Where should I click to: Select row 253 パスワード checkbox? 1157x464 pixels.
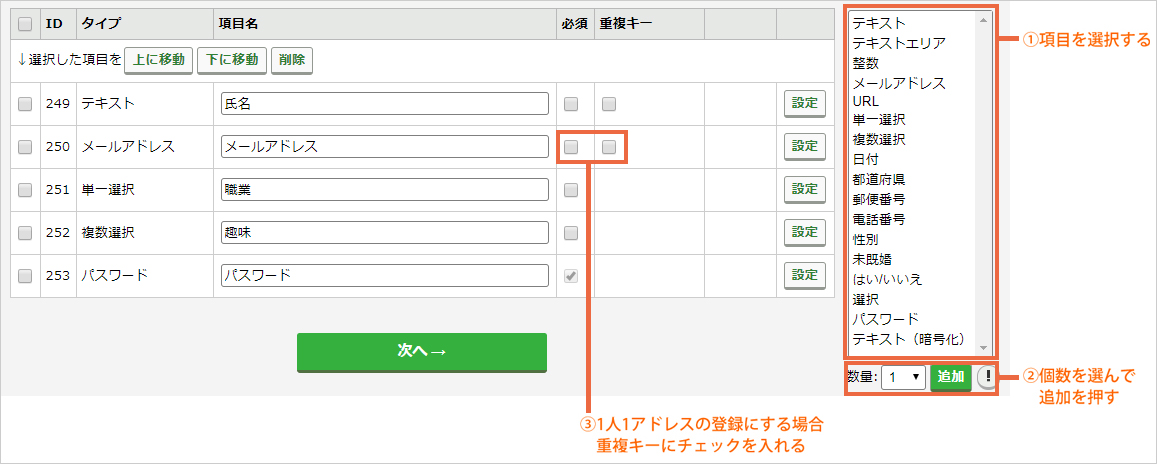(x=25, y=276)
